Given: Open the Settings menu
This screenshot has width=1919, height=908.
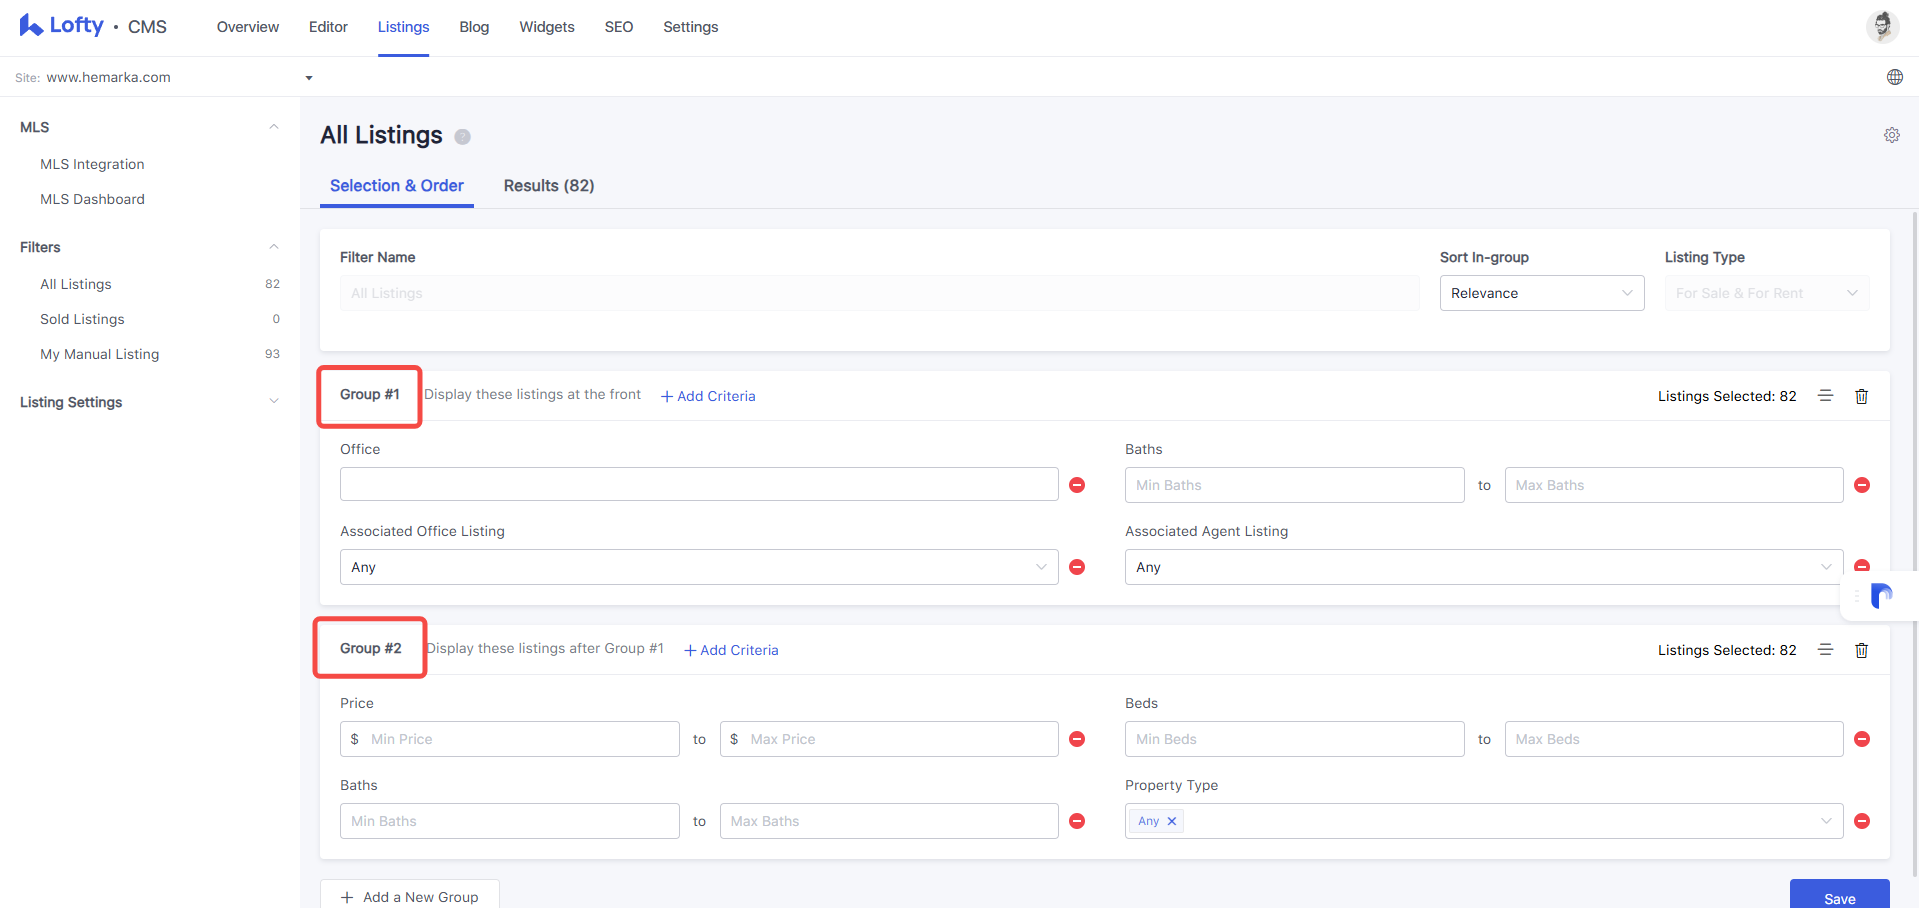Looking at the screenshot, I should [691, 27].
